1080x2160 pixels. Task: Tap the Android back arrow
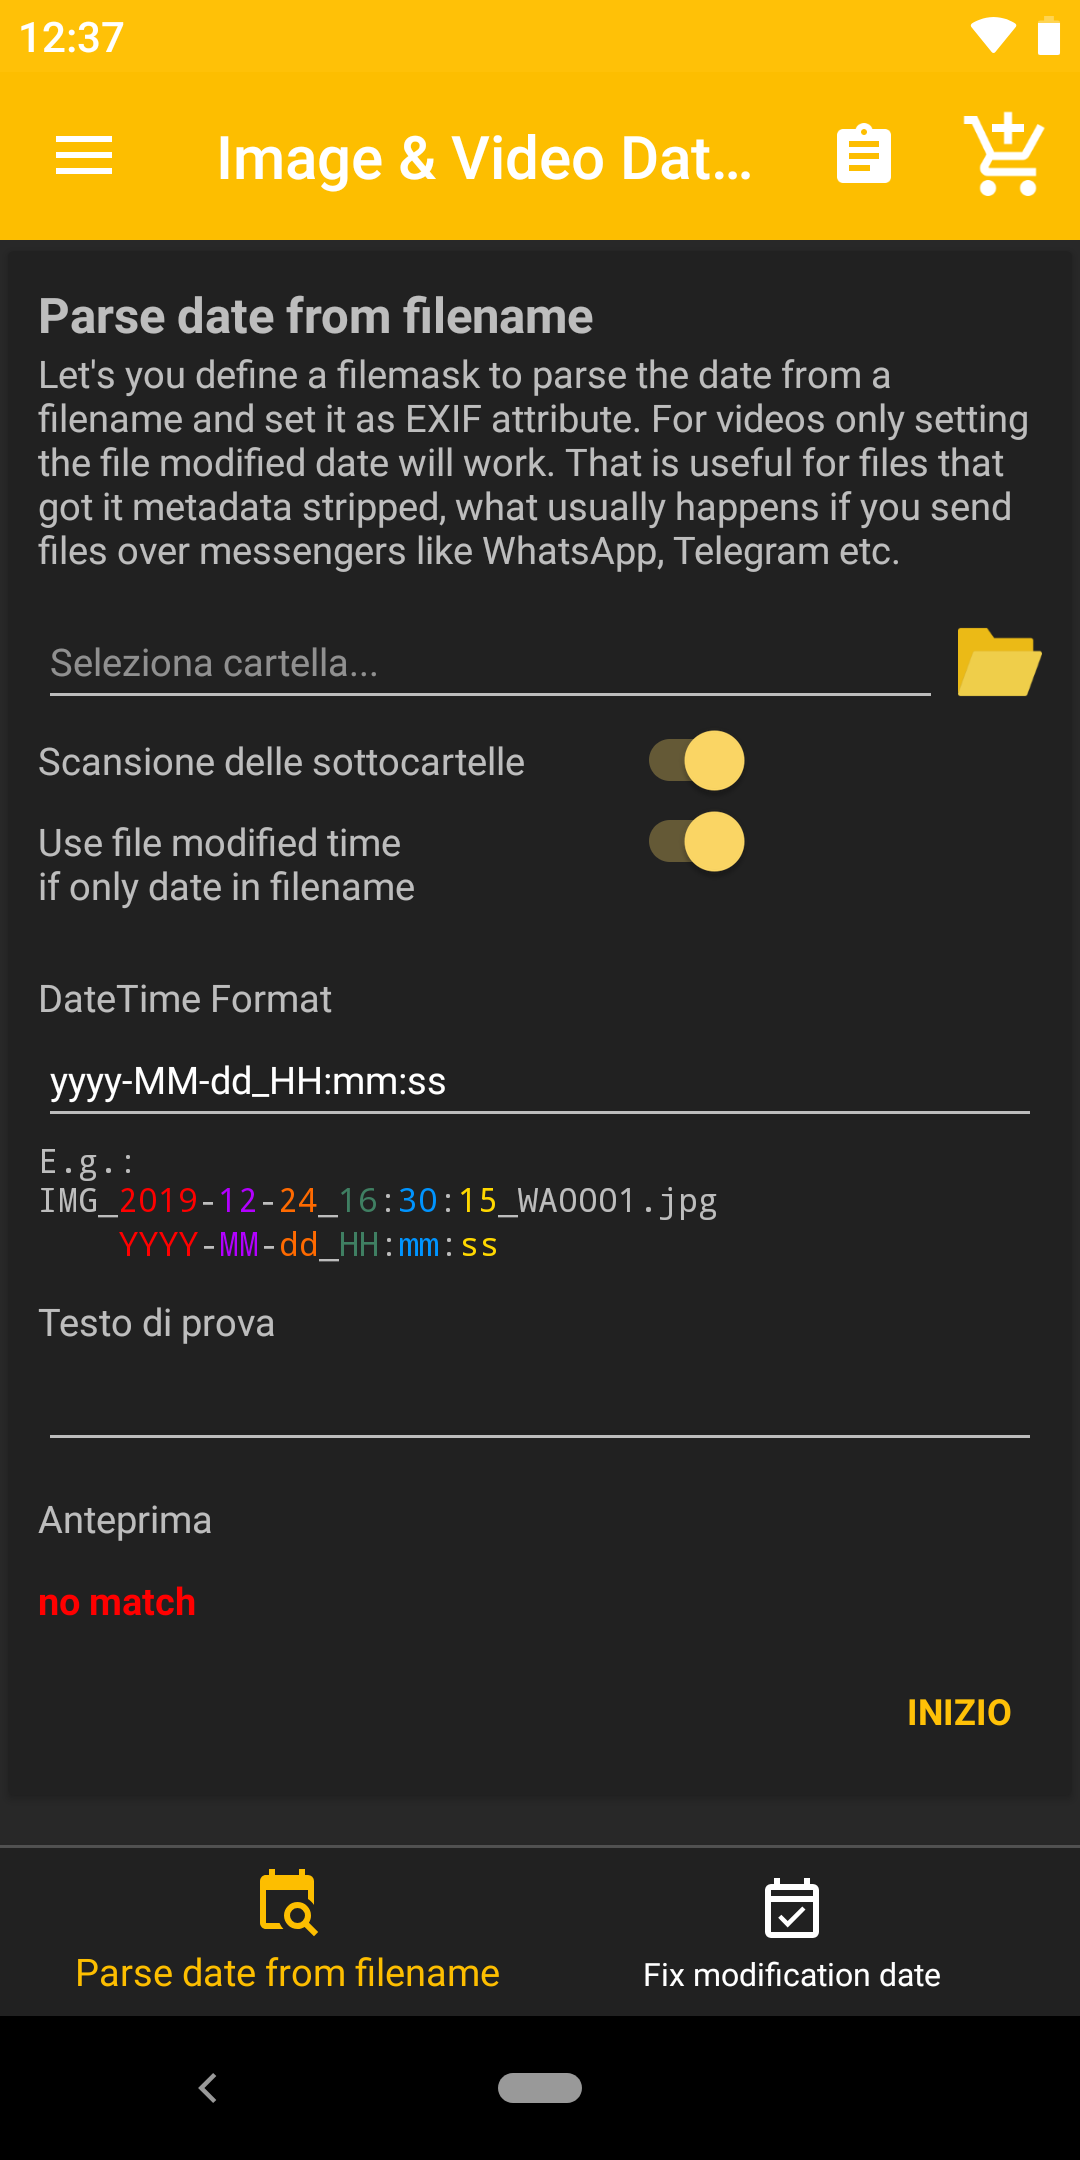(208, 2088)
